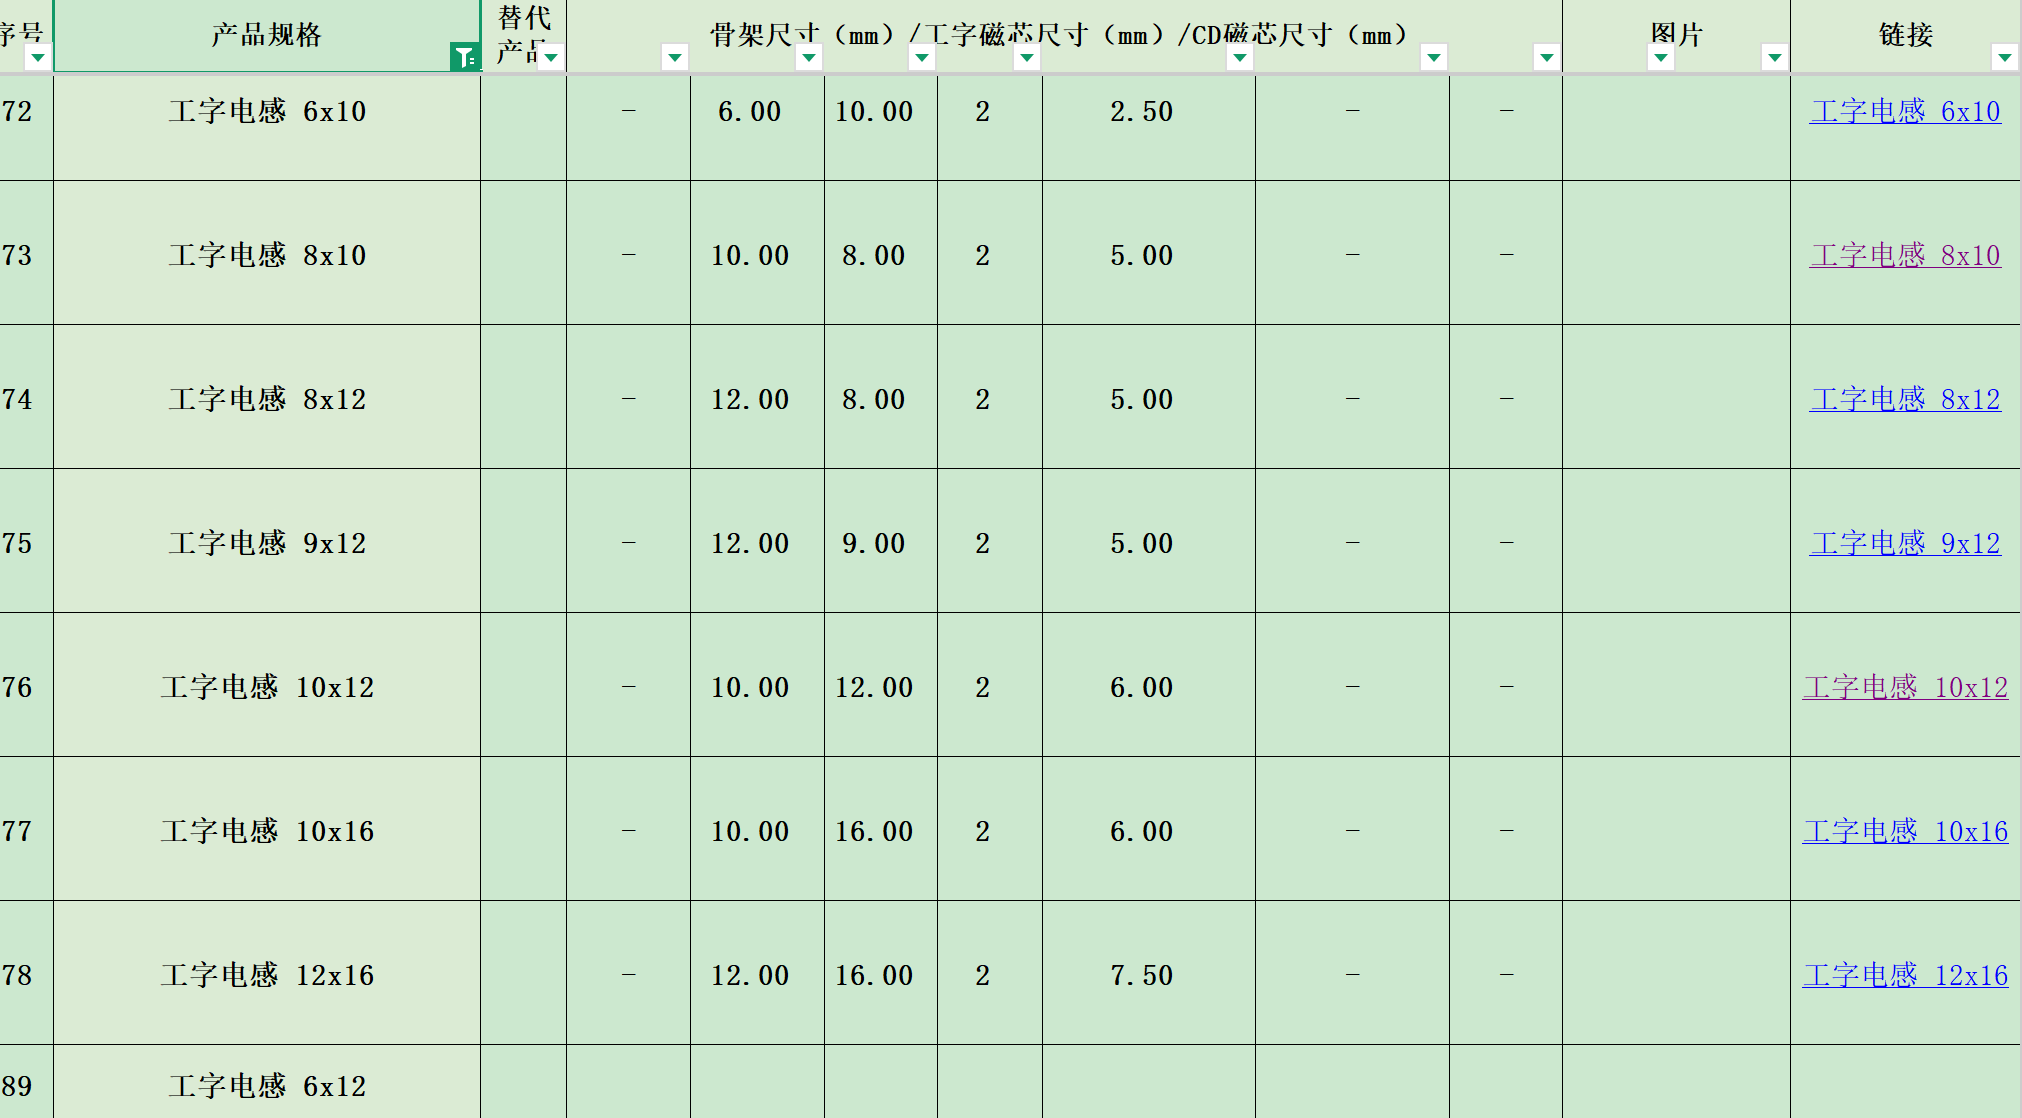The width and height of the screenshot is (2022, 1118).
Task: Select the serial number cell 76
Action: (x=26, y=687)
